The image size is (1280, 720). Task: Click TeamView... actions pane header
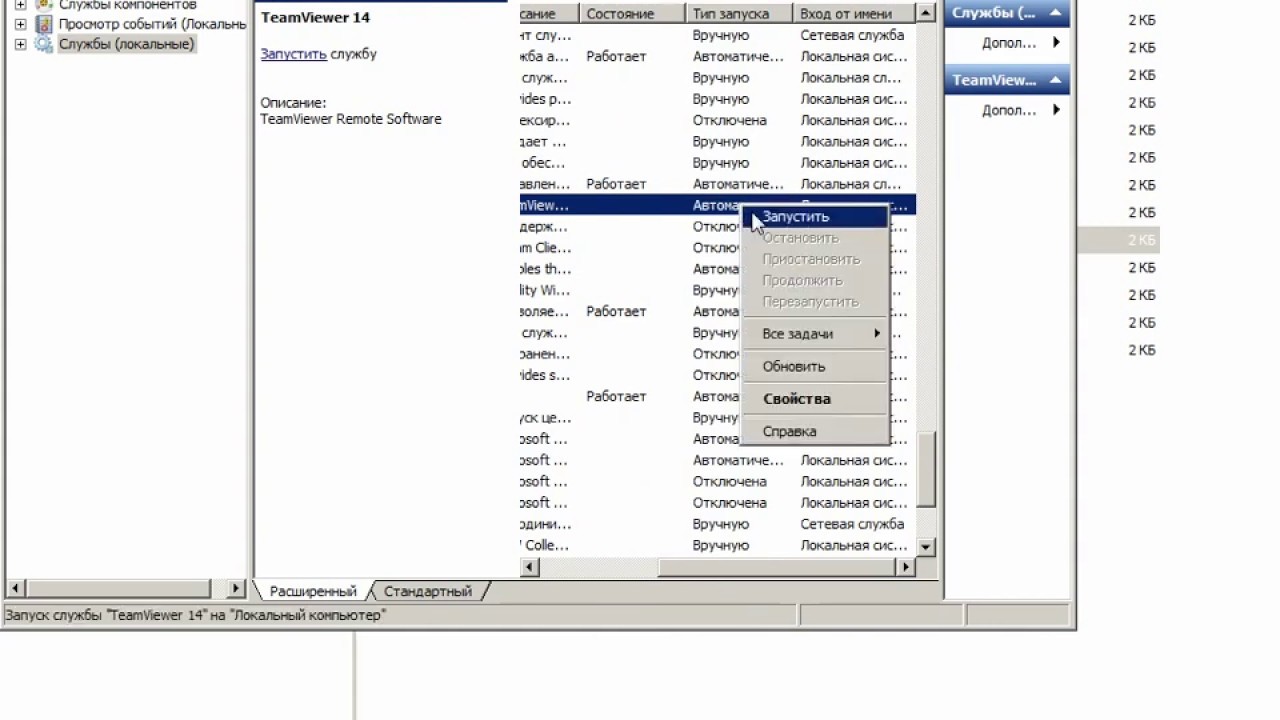1007,80
